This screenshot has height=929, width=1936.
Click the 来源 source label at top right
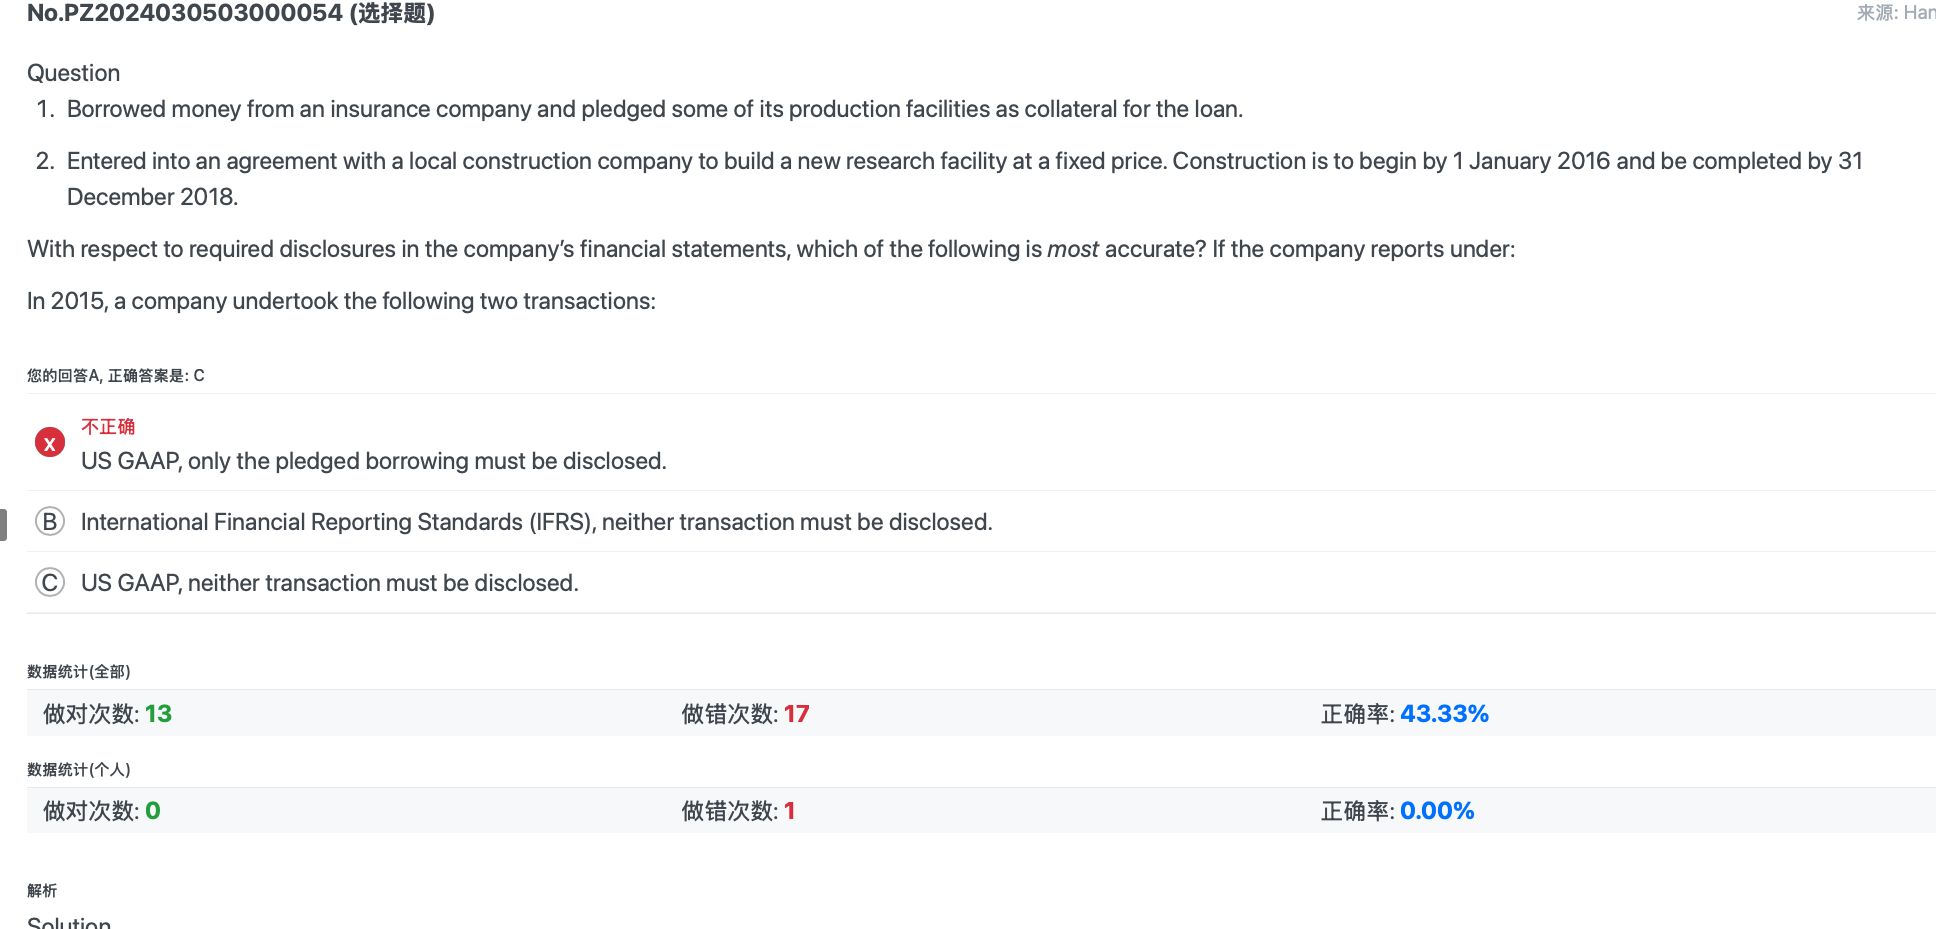[1896, 13]
